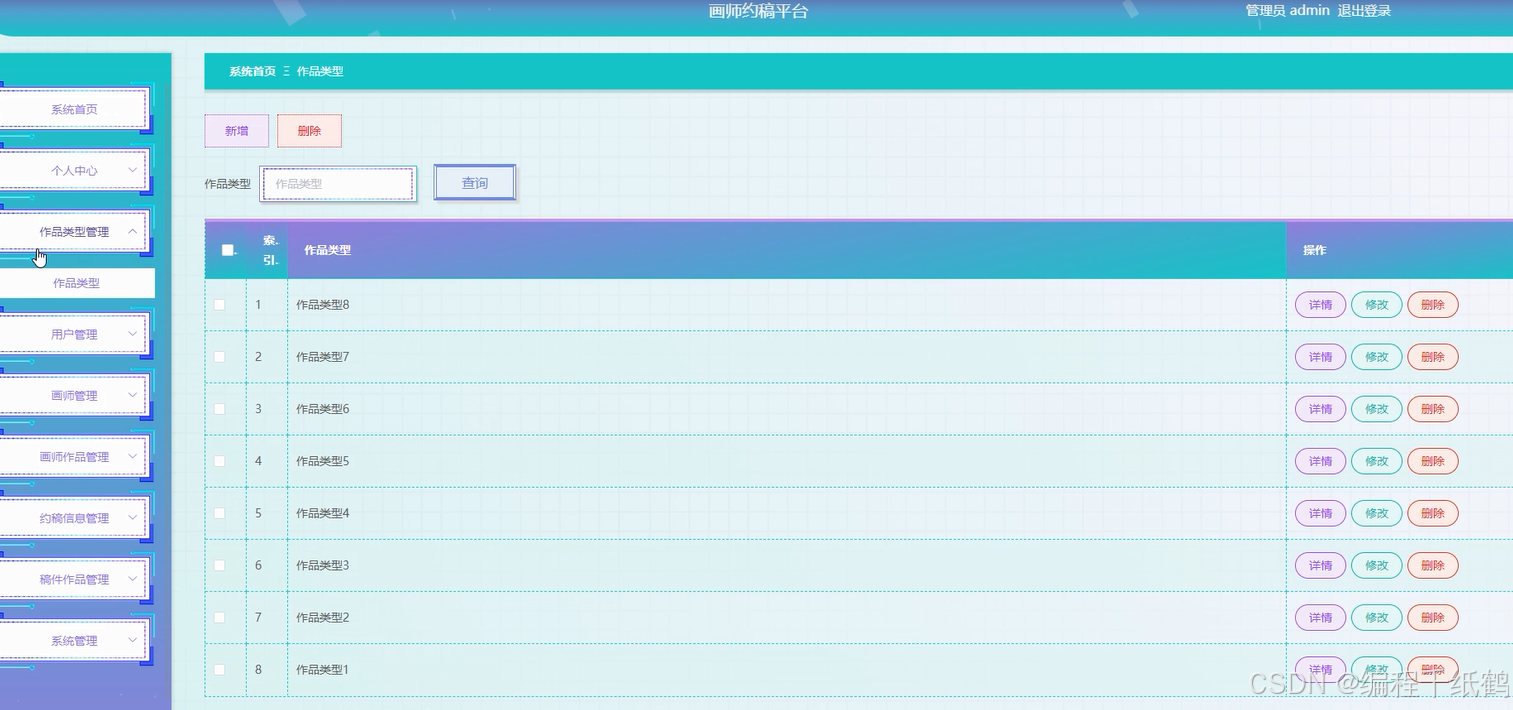Screen dimensions: 1513x710
Task: Expand the 个人中心 menu chevron
Action: point(133,170)
